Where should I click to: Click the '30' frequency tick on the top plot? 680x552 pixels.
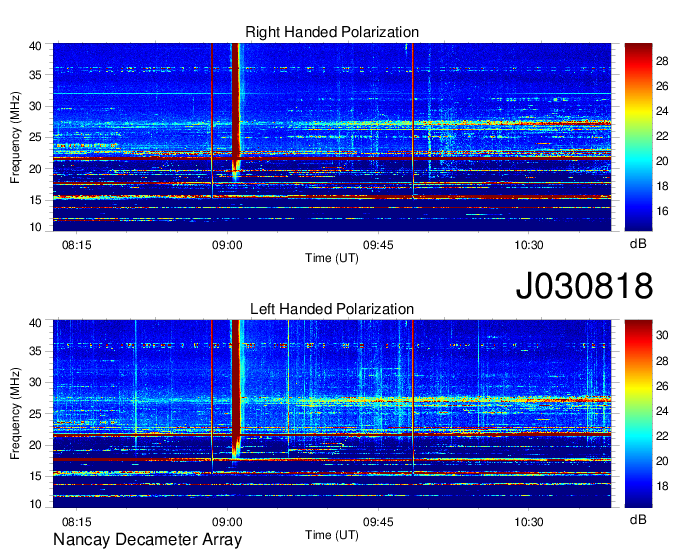click(35, 106)
